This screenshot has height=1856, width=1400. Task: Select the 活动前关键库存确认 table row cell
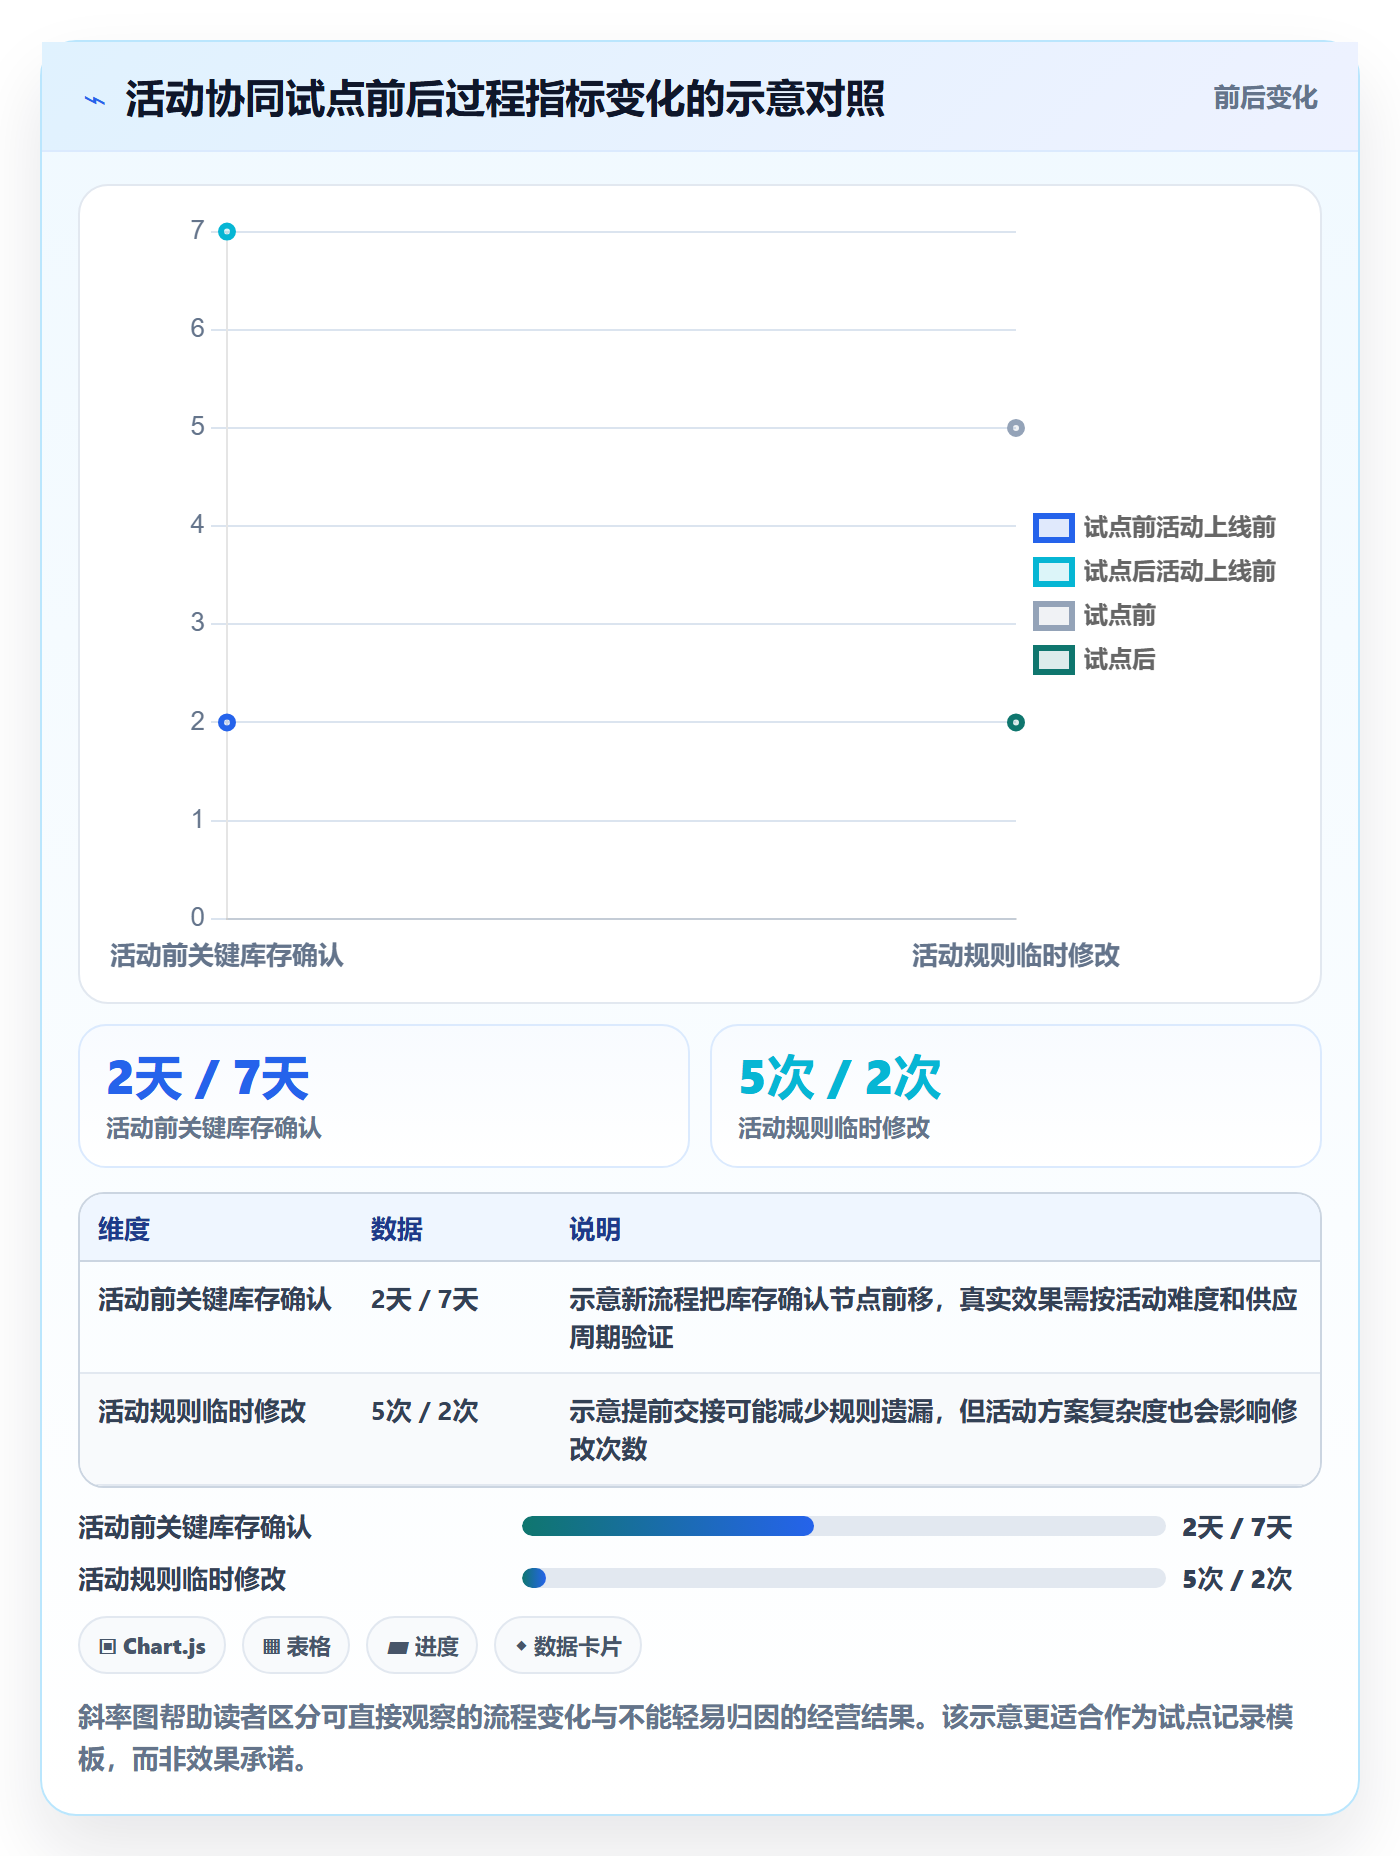215,1299
